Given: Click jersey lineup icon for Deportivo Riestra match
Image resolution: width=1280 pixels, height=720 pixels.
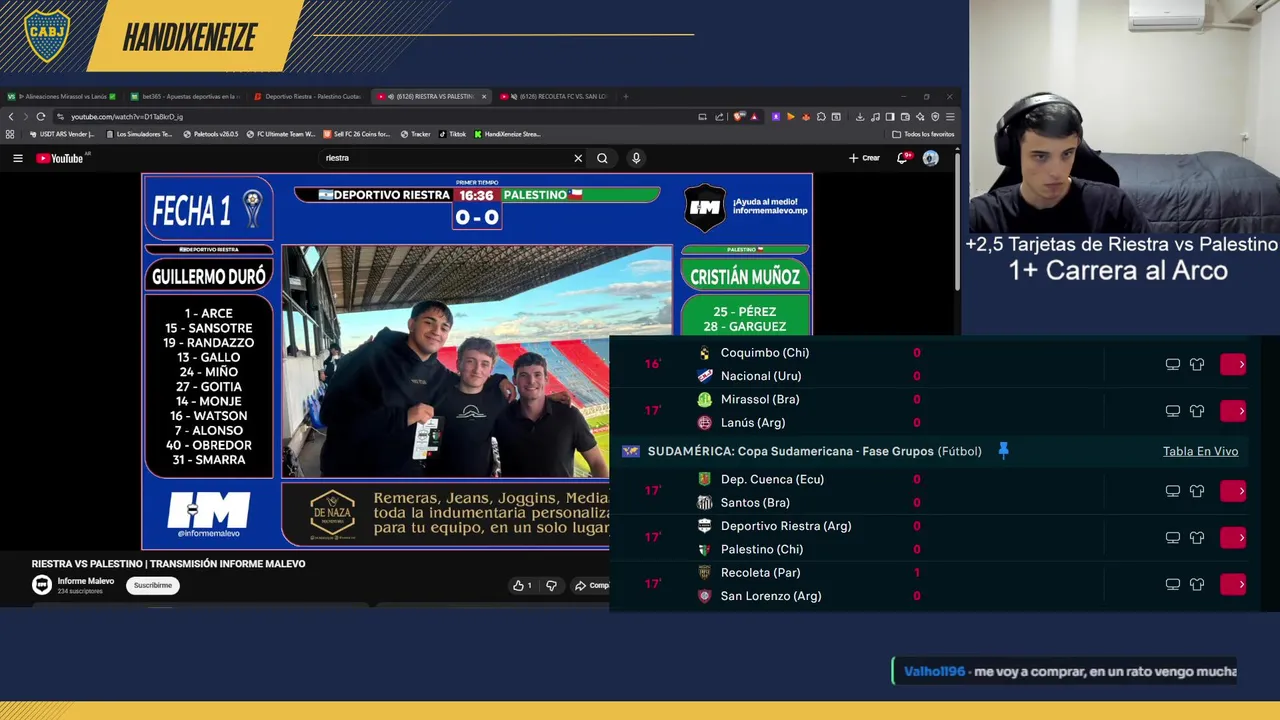Looking at the screenshot, I should pyautogui.click(x=1197, y=537).
